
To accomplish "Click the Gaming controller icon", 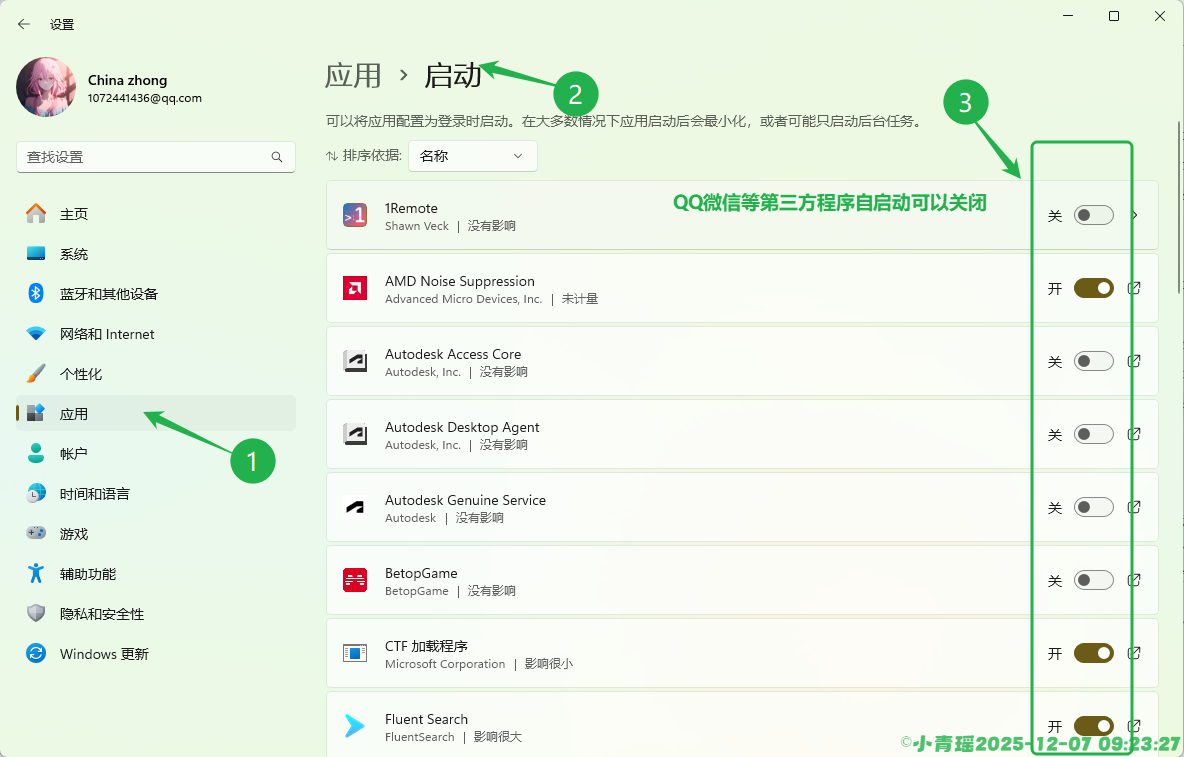I will pyautogui.click(x=36, y=534).
